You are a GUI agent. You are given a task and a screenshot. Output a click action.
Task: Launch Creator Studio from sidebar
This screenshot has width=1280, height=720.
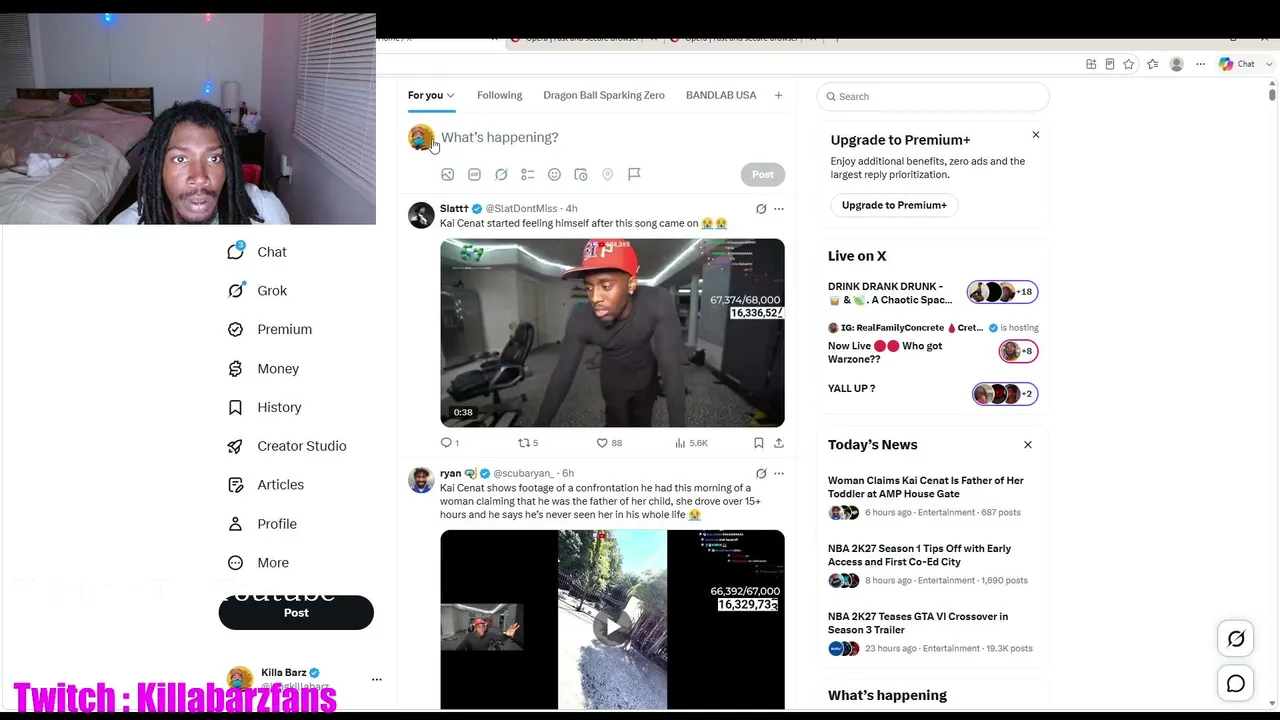(287, 446)
